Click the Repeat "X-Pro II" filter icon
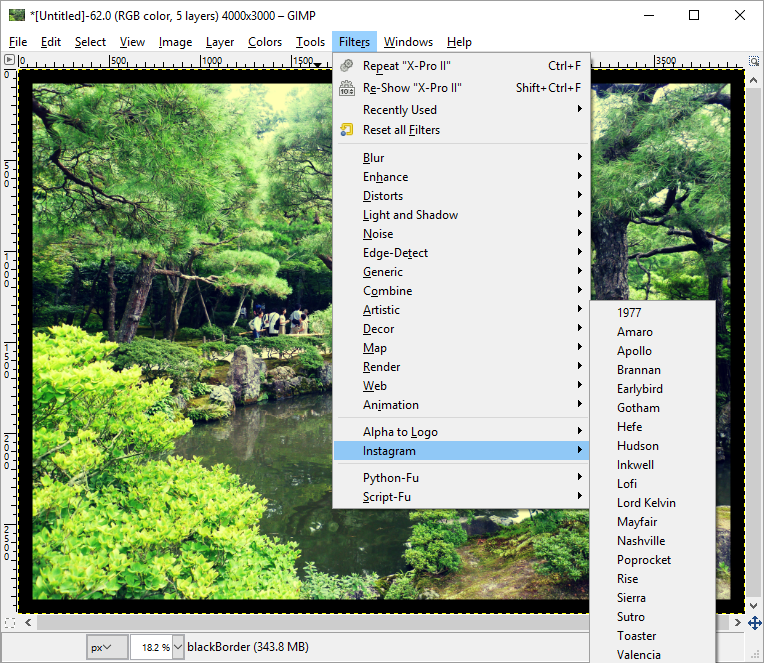The image size is (764, 663). [347, 66]
